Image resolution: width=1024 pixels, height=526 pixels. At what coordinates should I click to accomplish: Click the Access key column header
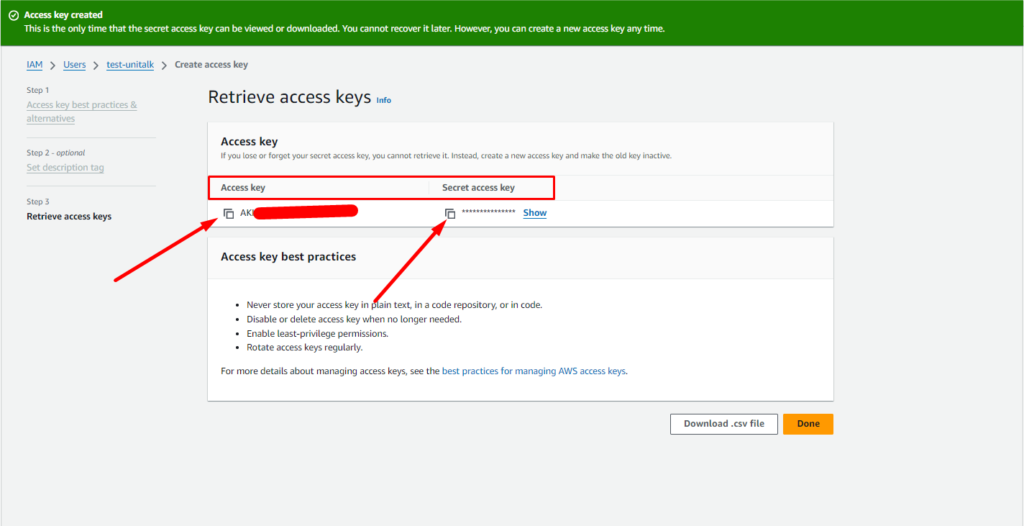pyautogui.click(x=243, y=188)
